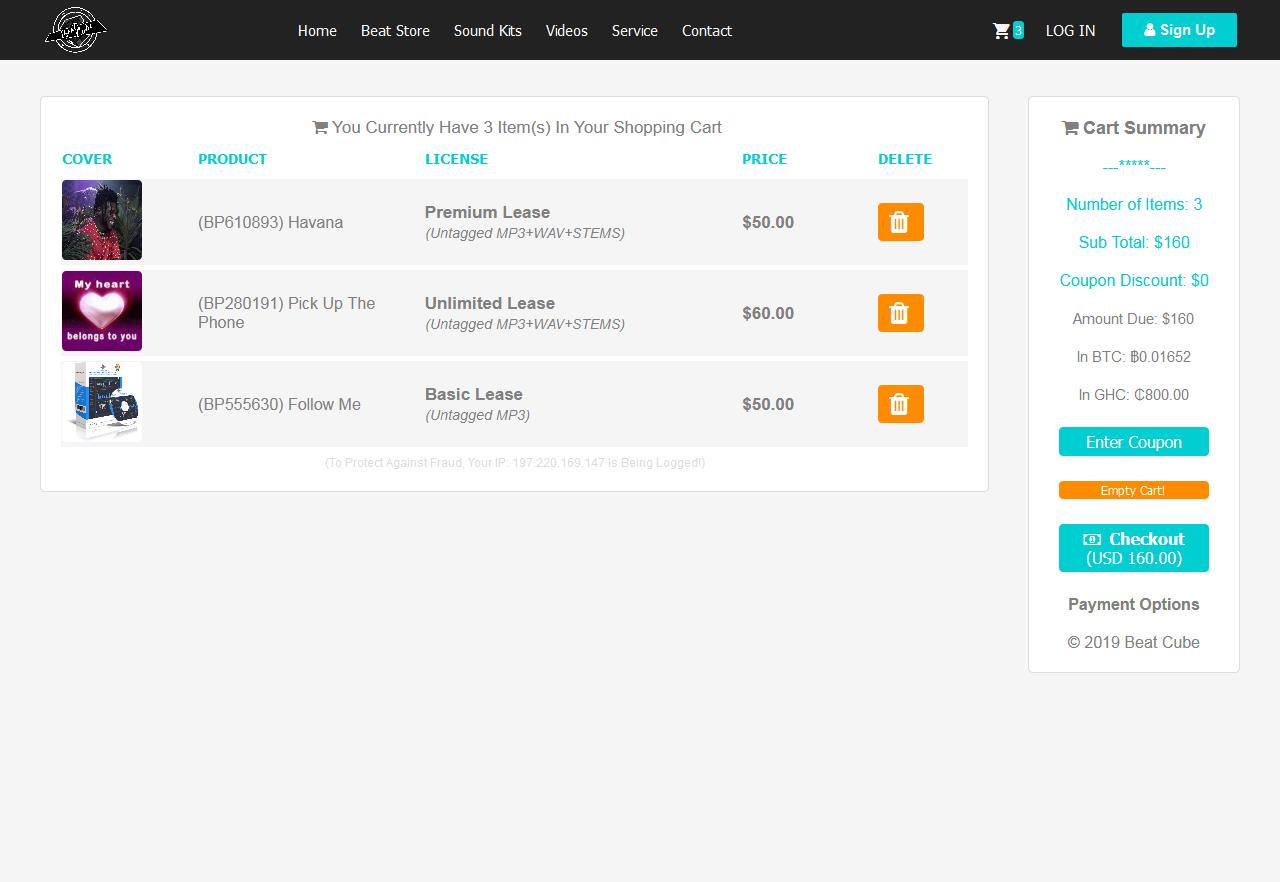This screenshot has width=1280, height=882.
Task: Open the shopping cart icon in the navbar
Action: point(1003,30)
